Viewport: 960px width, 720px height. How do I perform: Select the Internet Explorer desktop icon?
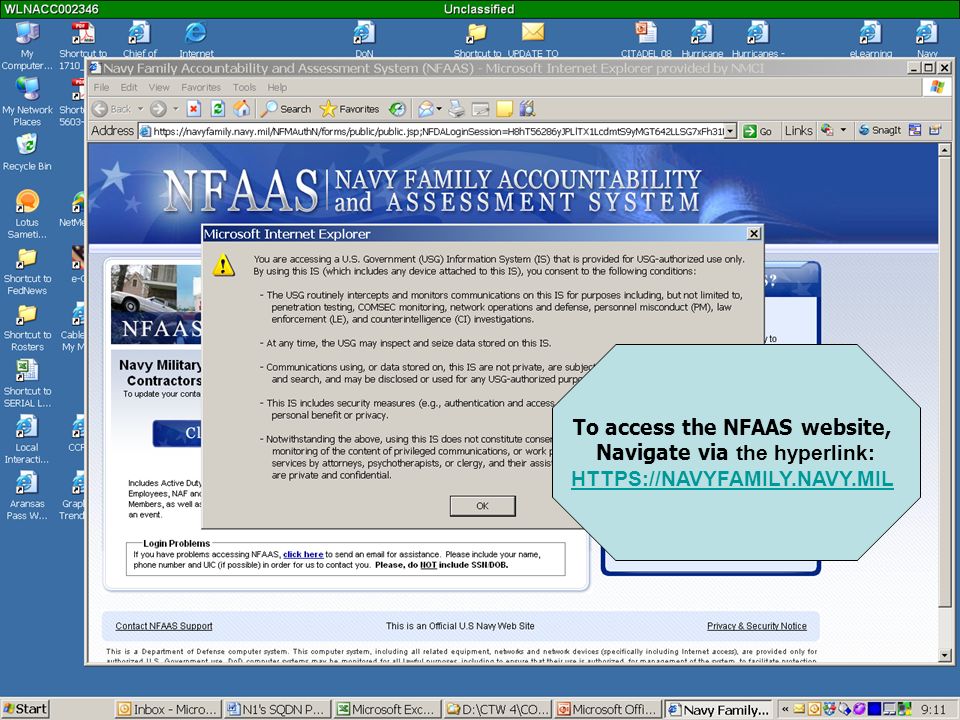tap(196, 40)
